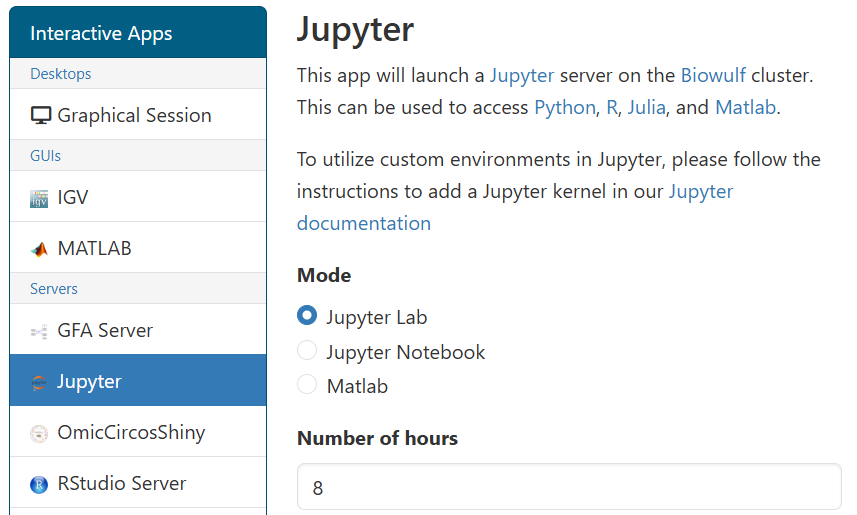Open RStudio Server app entry

point(122,483)
